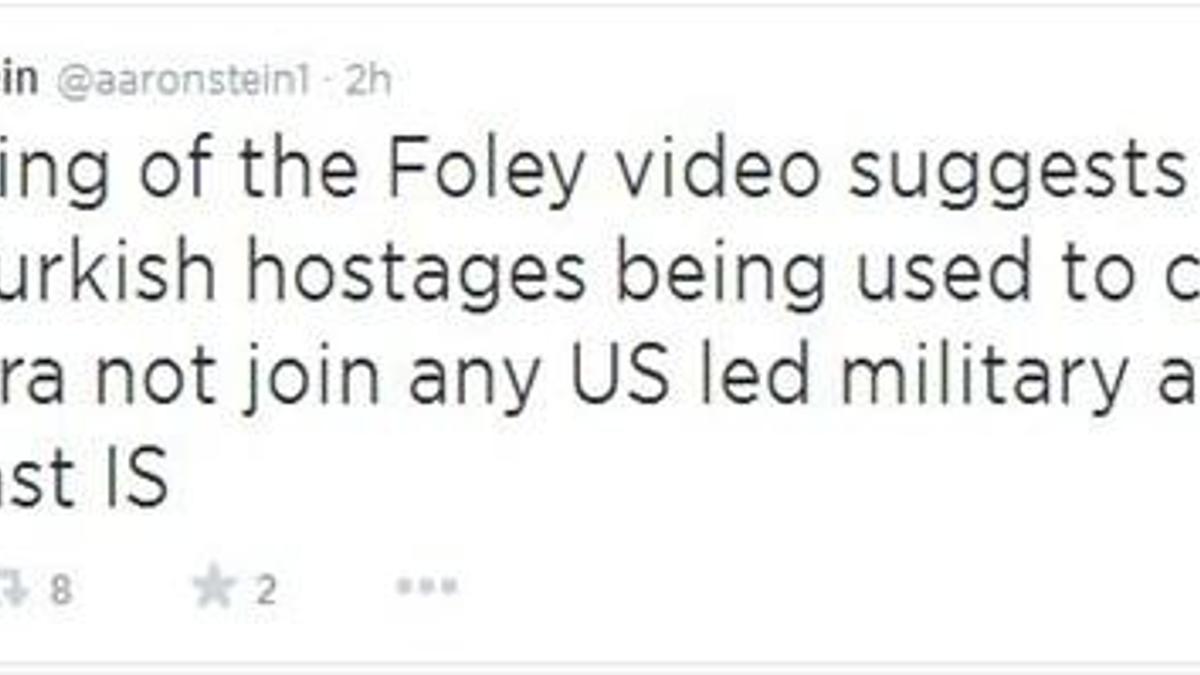Open the three-dot more options menu
1200x675 pixels.
(426, 588)
